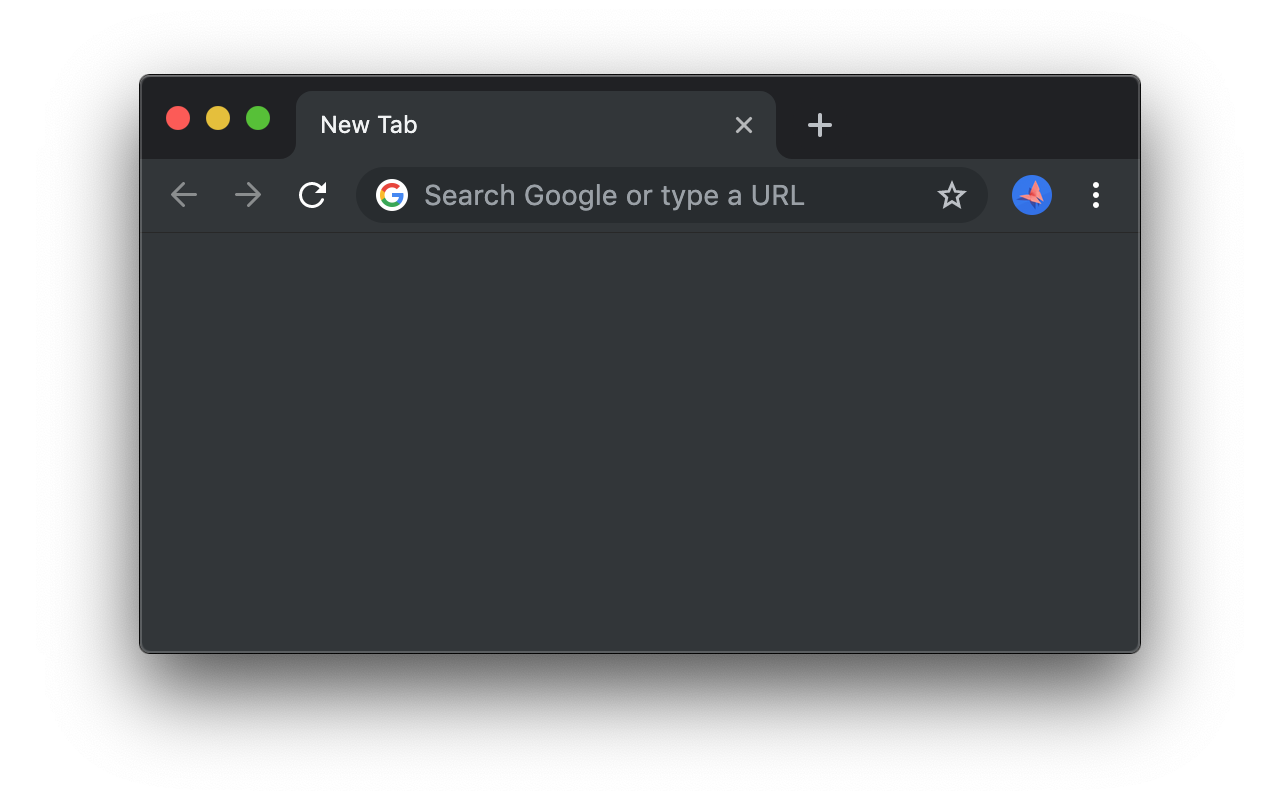This screenshot has height=800, width=1280.
Task: Click the red window close button
Action: click(178, 118)
